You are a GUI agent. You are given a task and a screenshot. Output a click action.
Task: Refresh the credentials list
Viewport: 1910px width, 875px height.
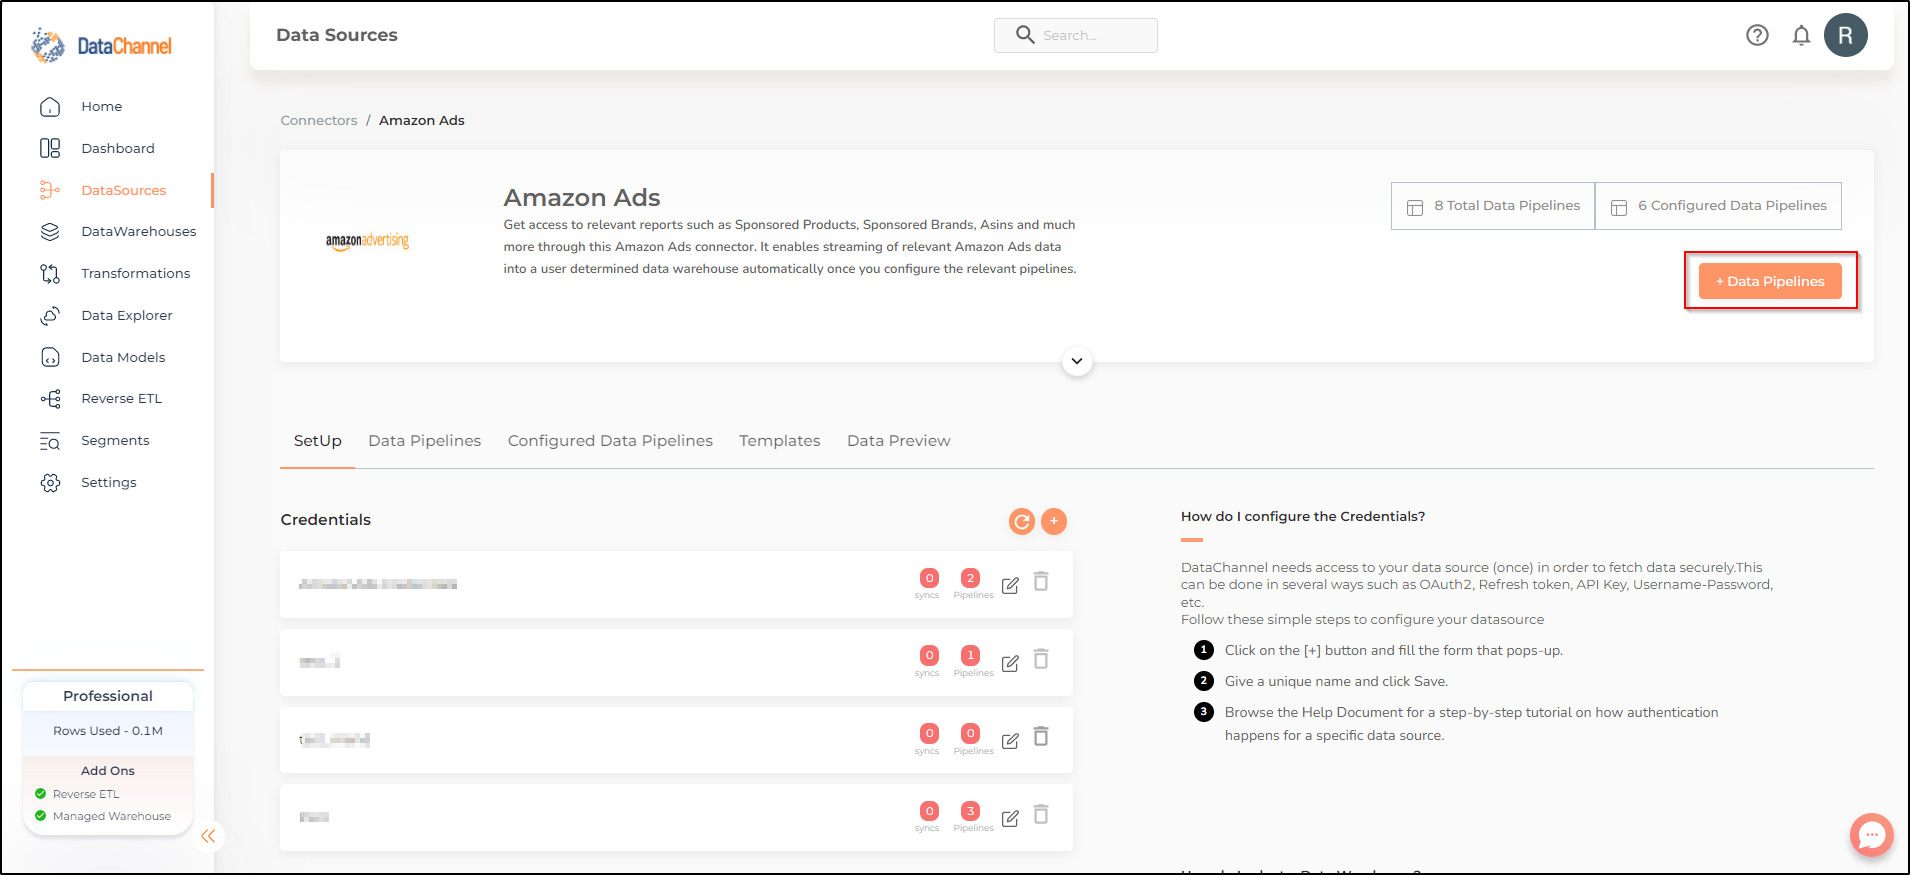(x=1021, y=521)
